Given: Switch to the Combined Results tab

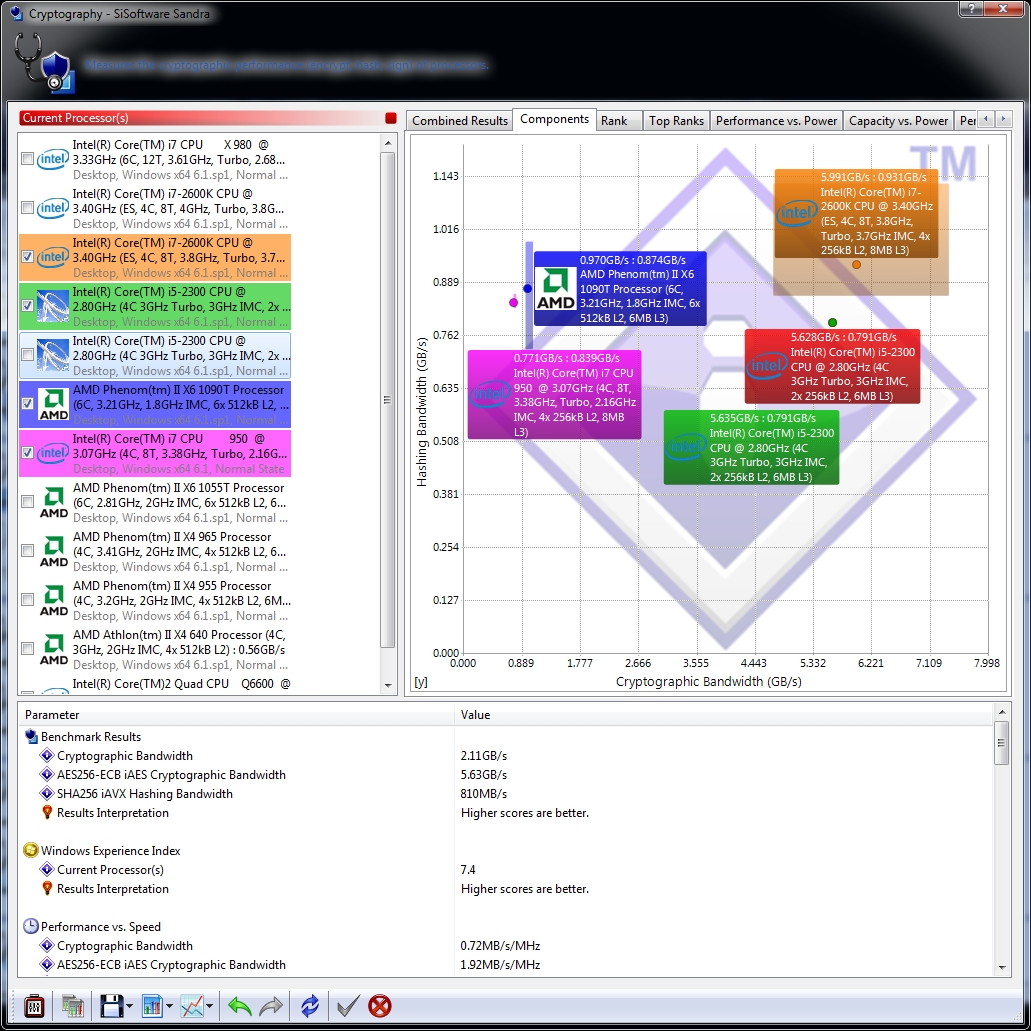Looking at the screenshot, I should [x=460, y=121].
